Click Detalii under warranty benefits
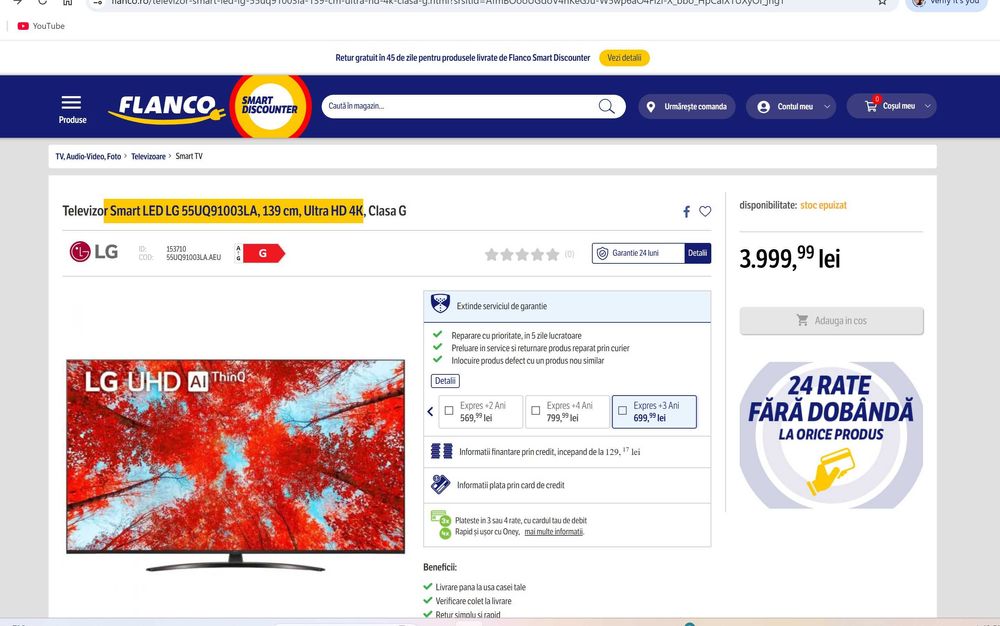The height and width of the screenshot is (626, 1000). (445, 381)
